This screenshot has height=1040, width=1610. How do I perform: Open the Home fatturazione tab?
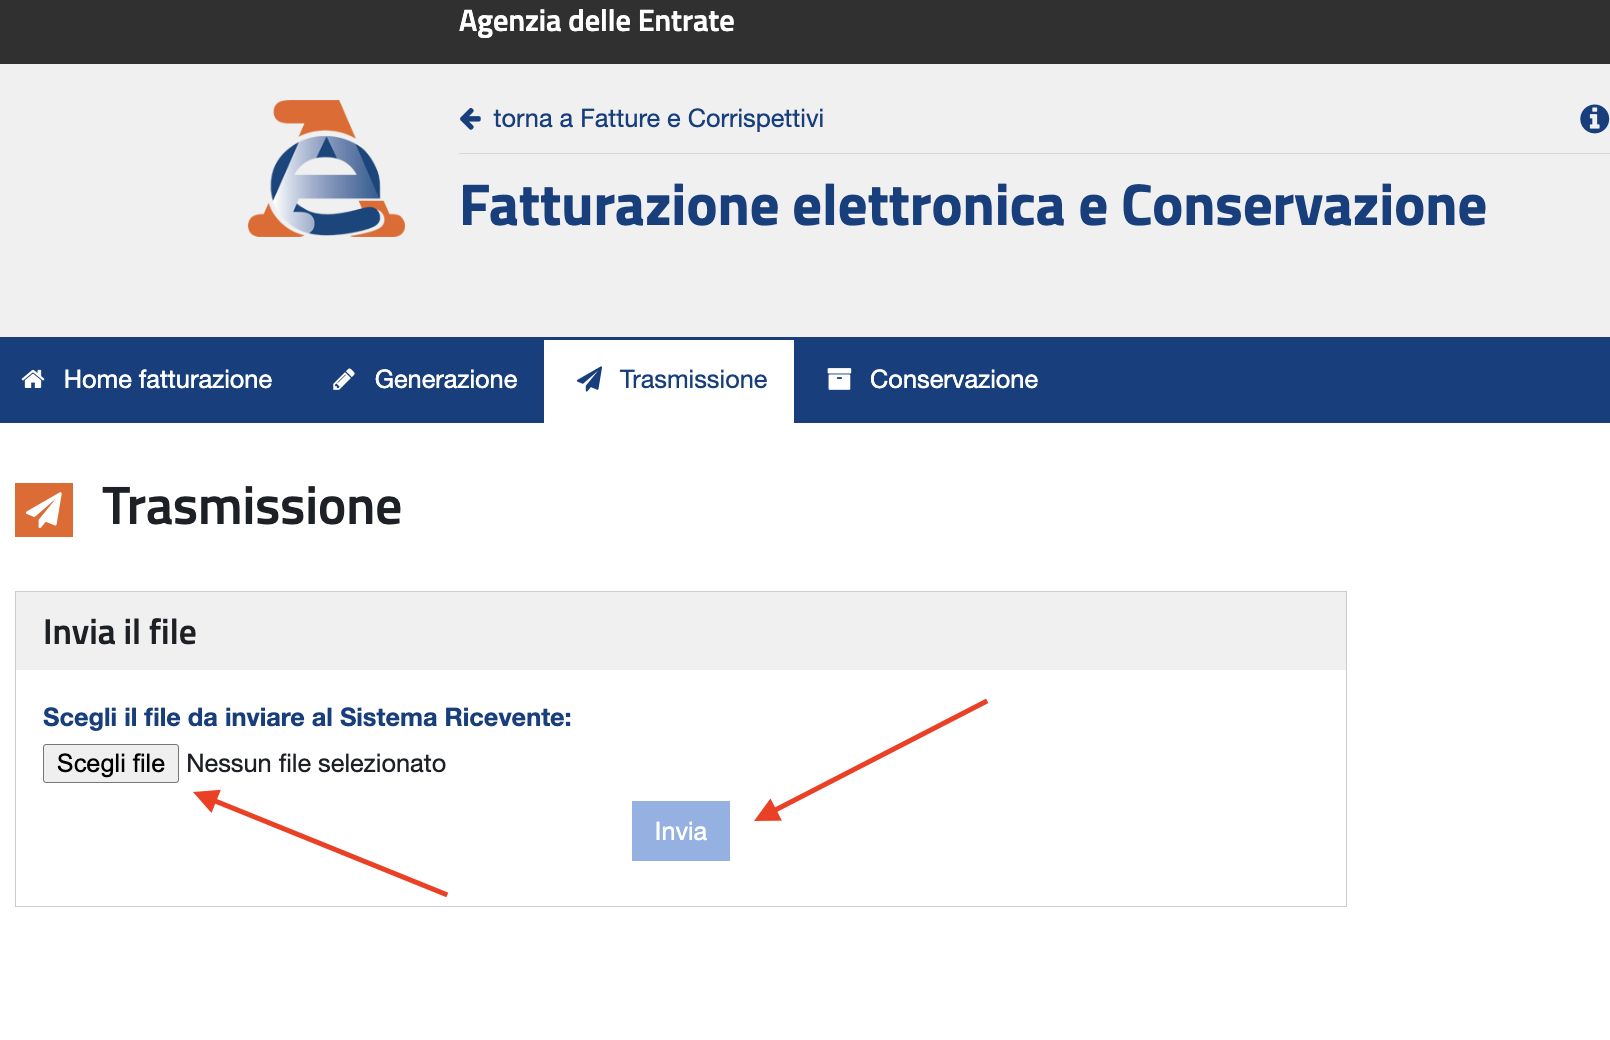tap(147, 380)
